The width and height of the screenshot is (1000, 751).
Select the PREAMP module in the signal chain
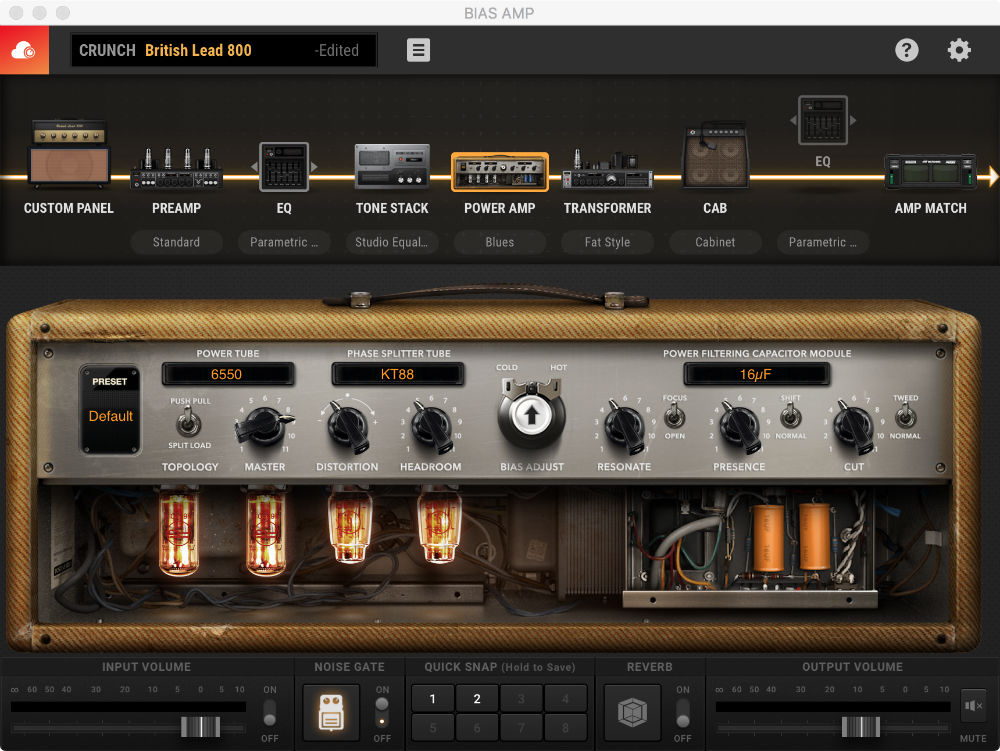(x=176, y=165)
